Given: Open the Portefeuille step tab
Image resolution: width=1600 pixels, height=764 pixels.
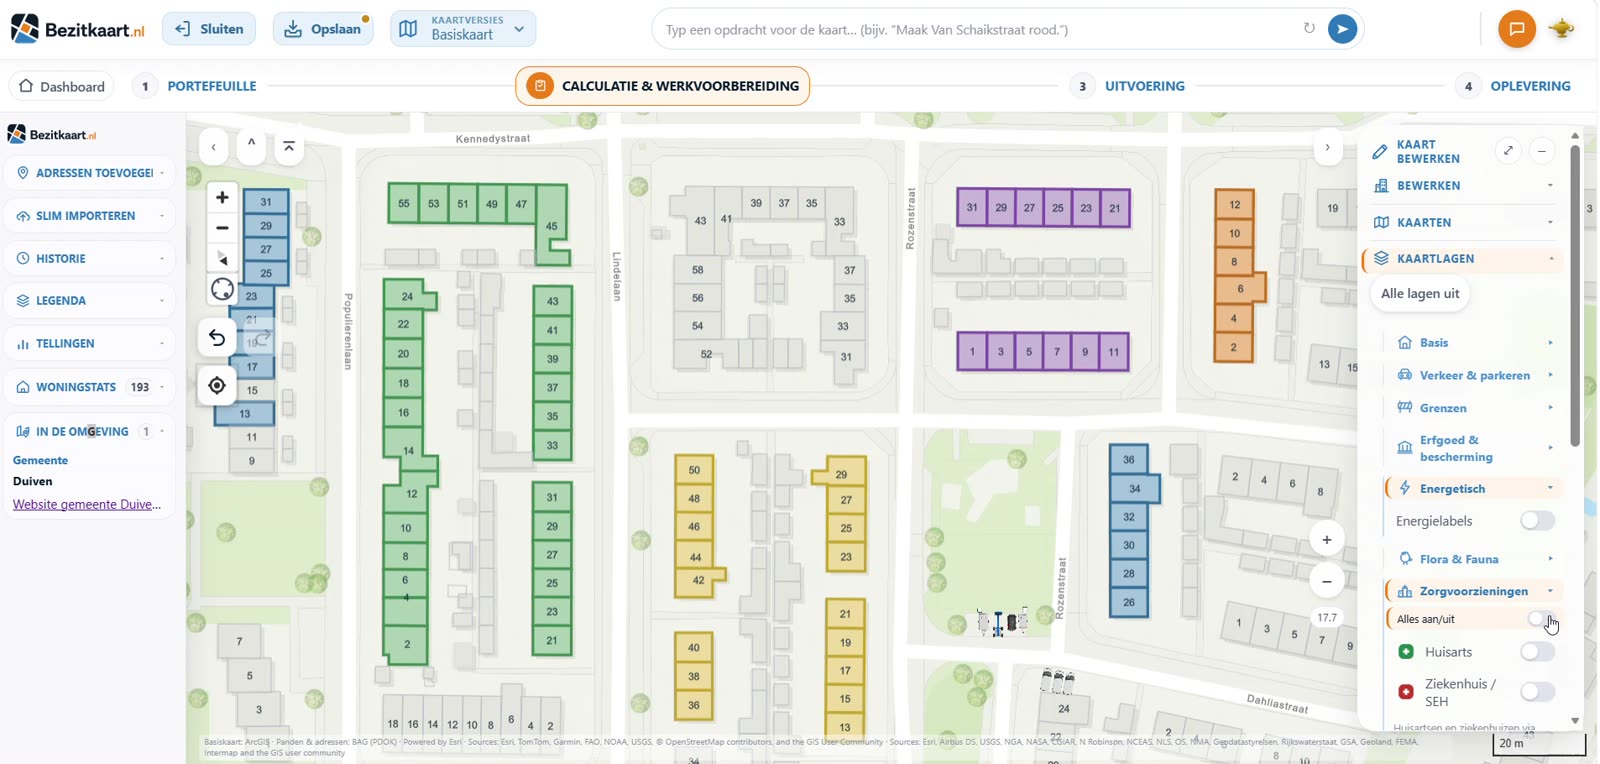Looking at the screenshot, I should [212, 86].
